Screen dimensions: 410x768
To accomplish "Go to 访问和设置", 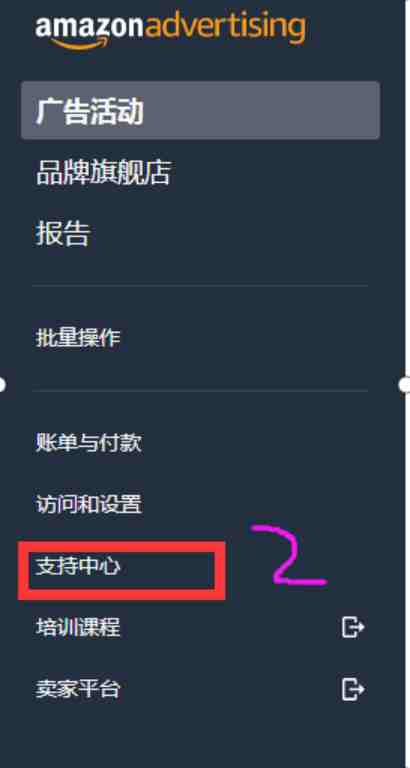I will coord(89,504).
